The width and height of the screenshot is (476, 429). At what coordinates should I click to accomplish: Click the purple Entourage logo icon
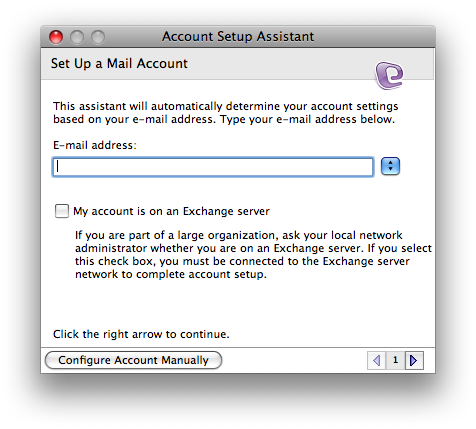tap(389, 75)
